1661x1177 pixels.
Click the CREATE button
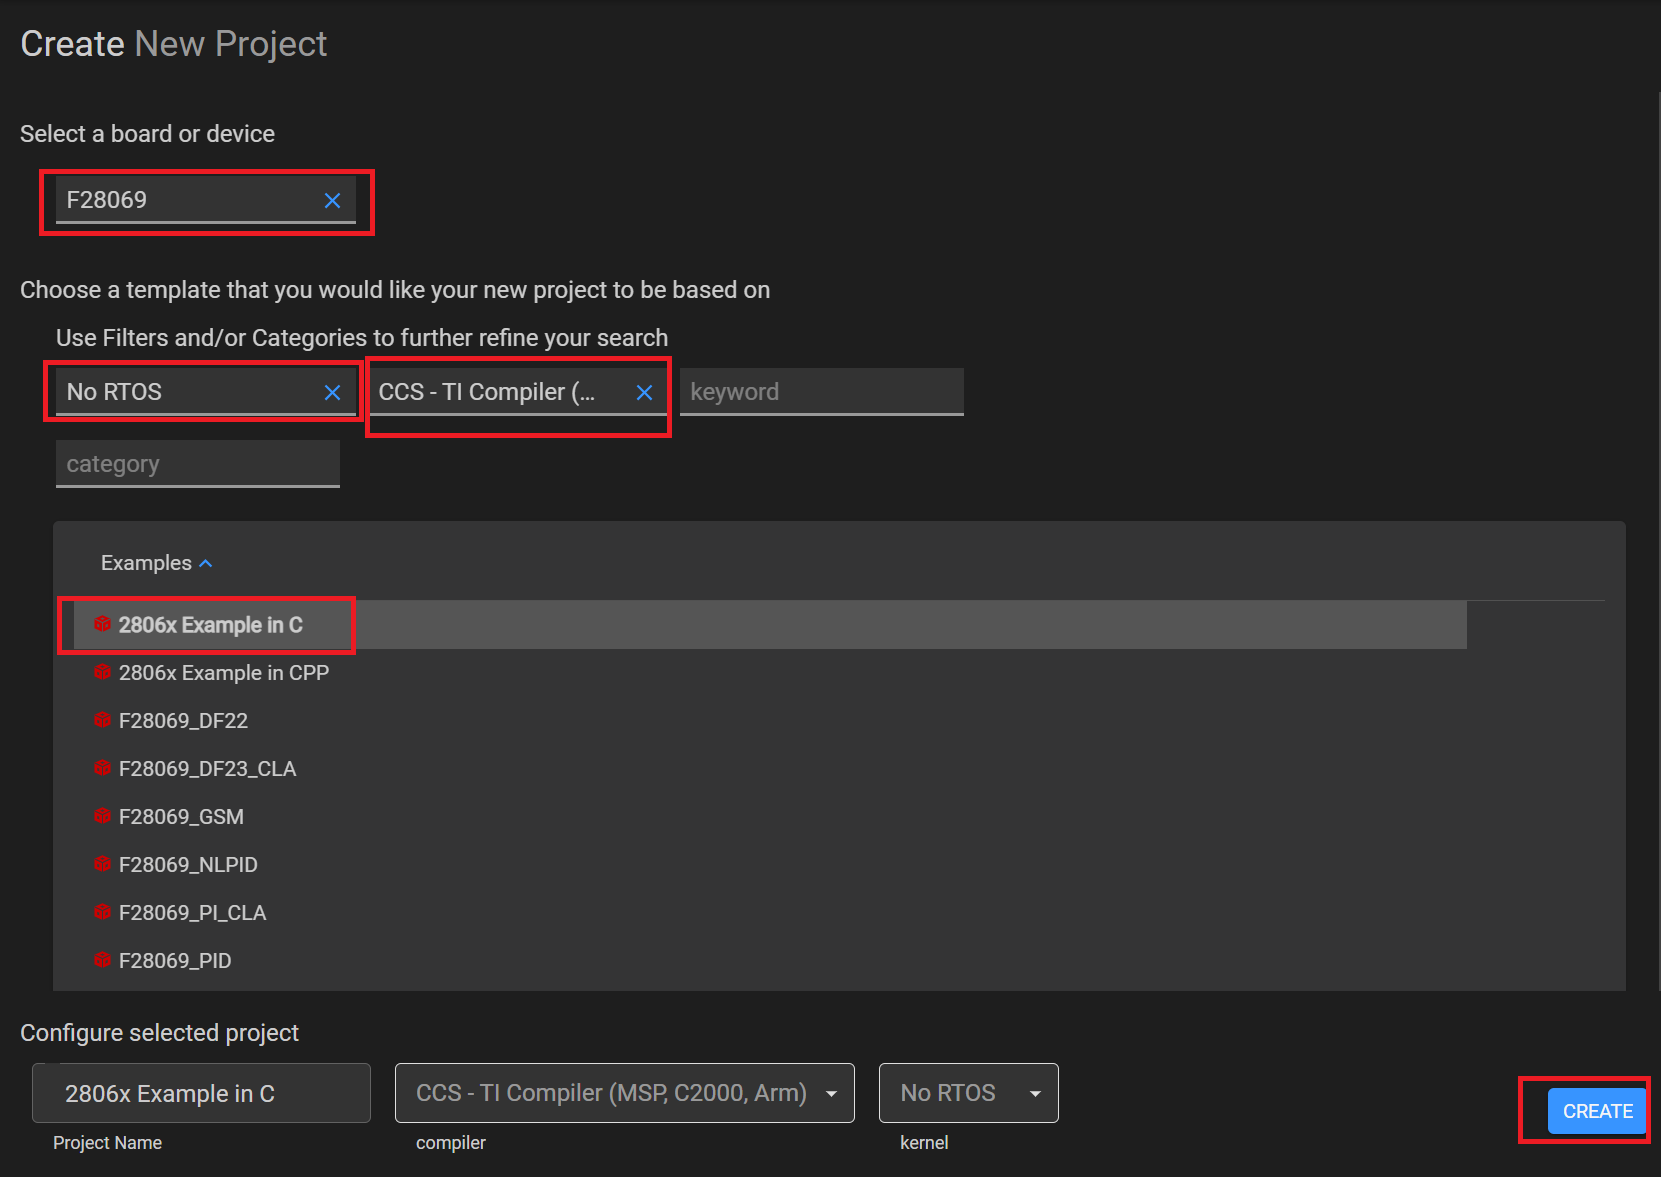1597,1111
